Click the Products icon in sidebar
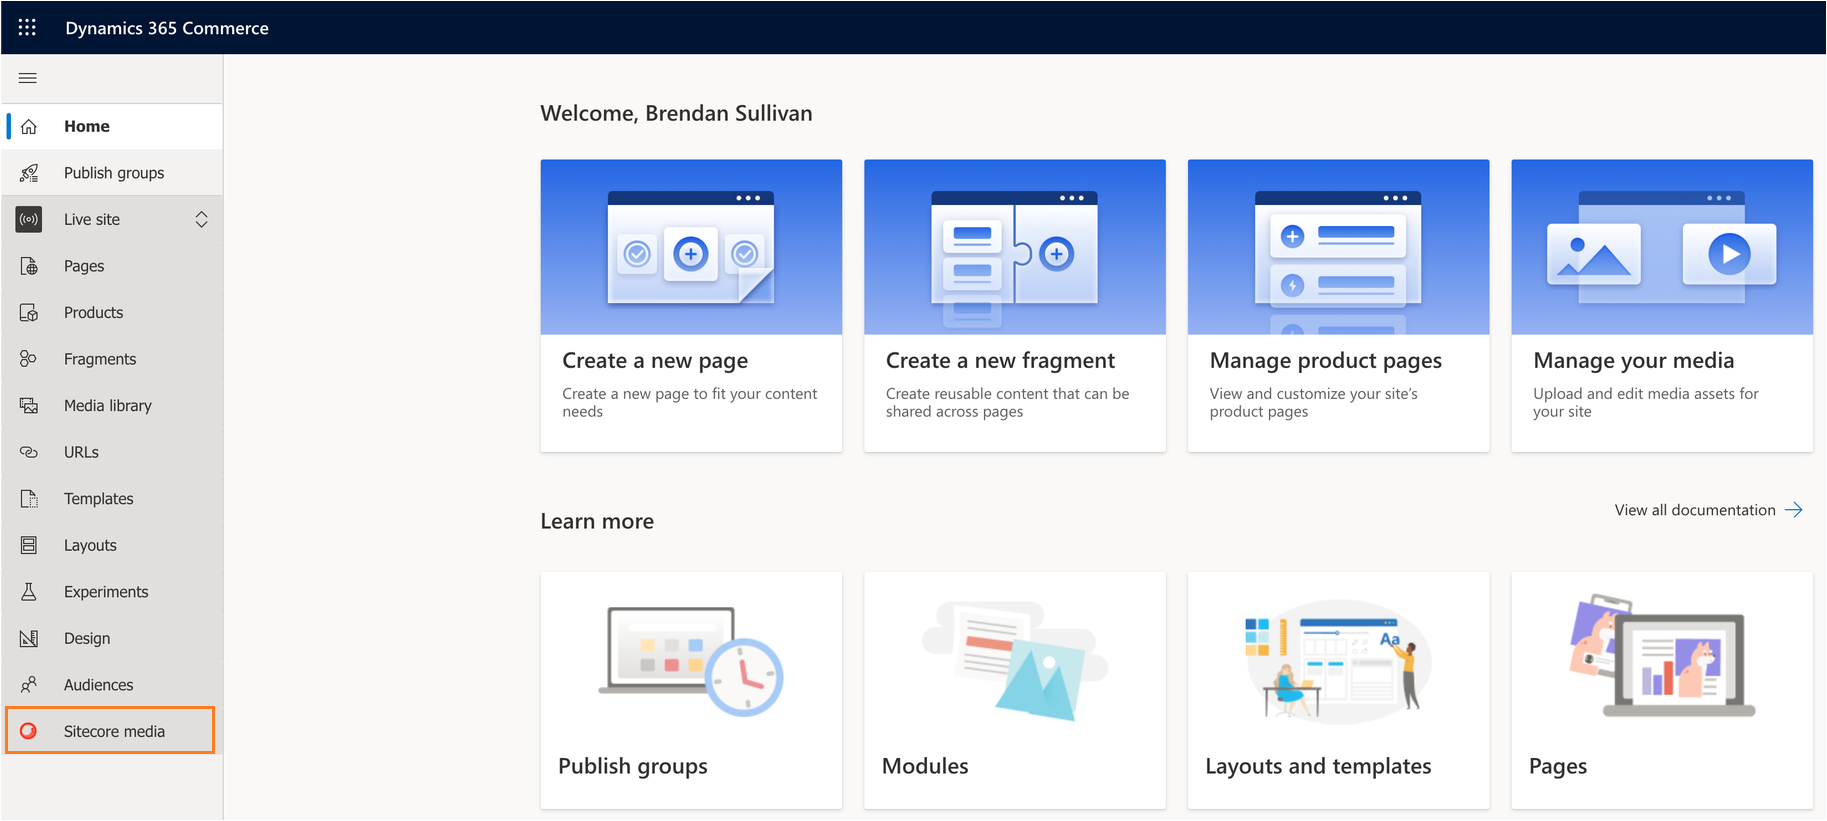 pos(29,312)
